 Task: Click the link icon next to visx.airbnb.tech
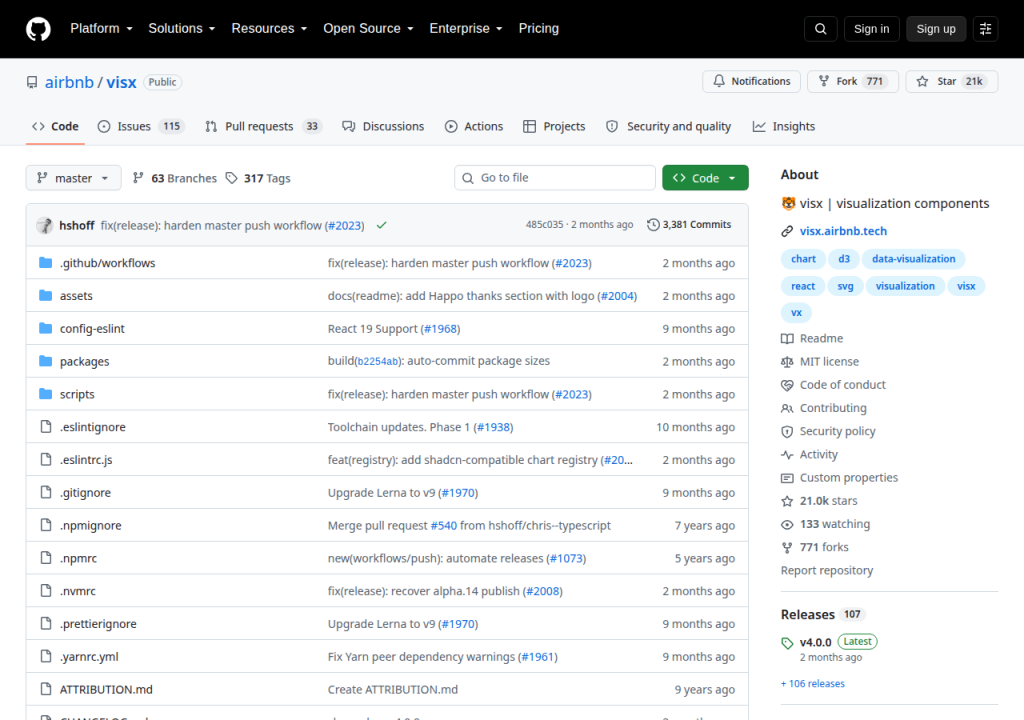787,231
